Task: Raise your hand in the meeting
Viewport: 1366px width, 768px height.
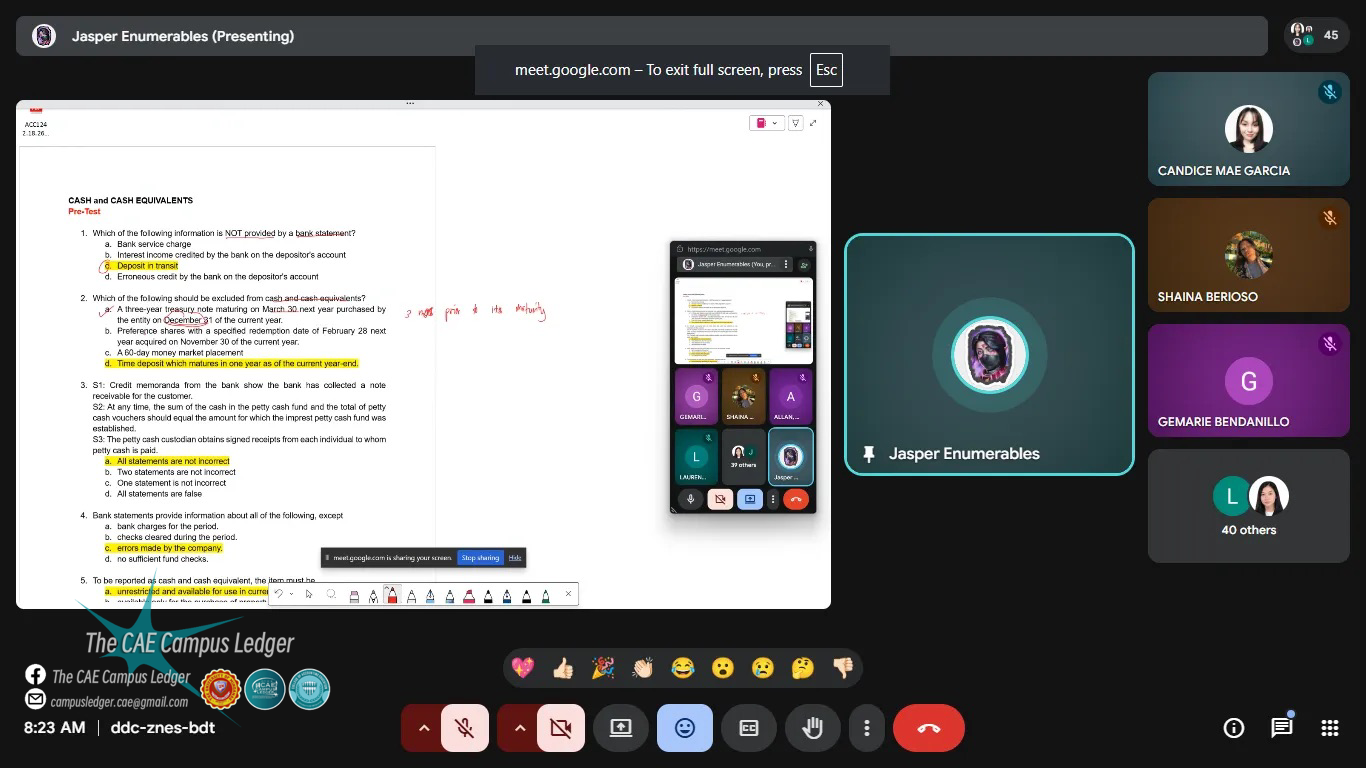Action: pyautogui.click(x=812, y=728)
